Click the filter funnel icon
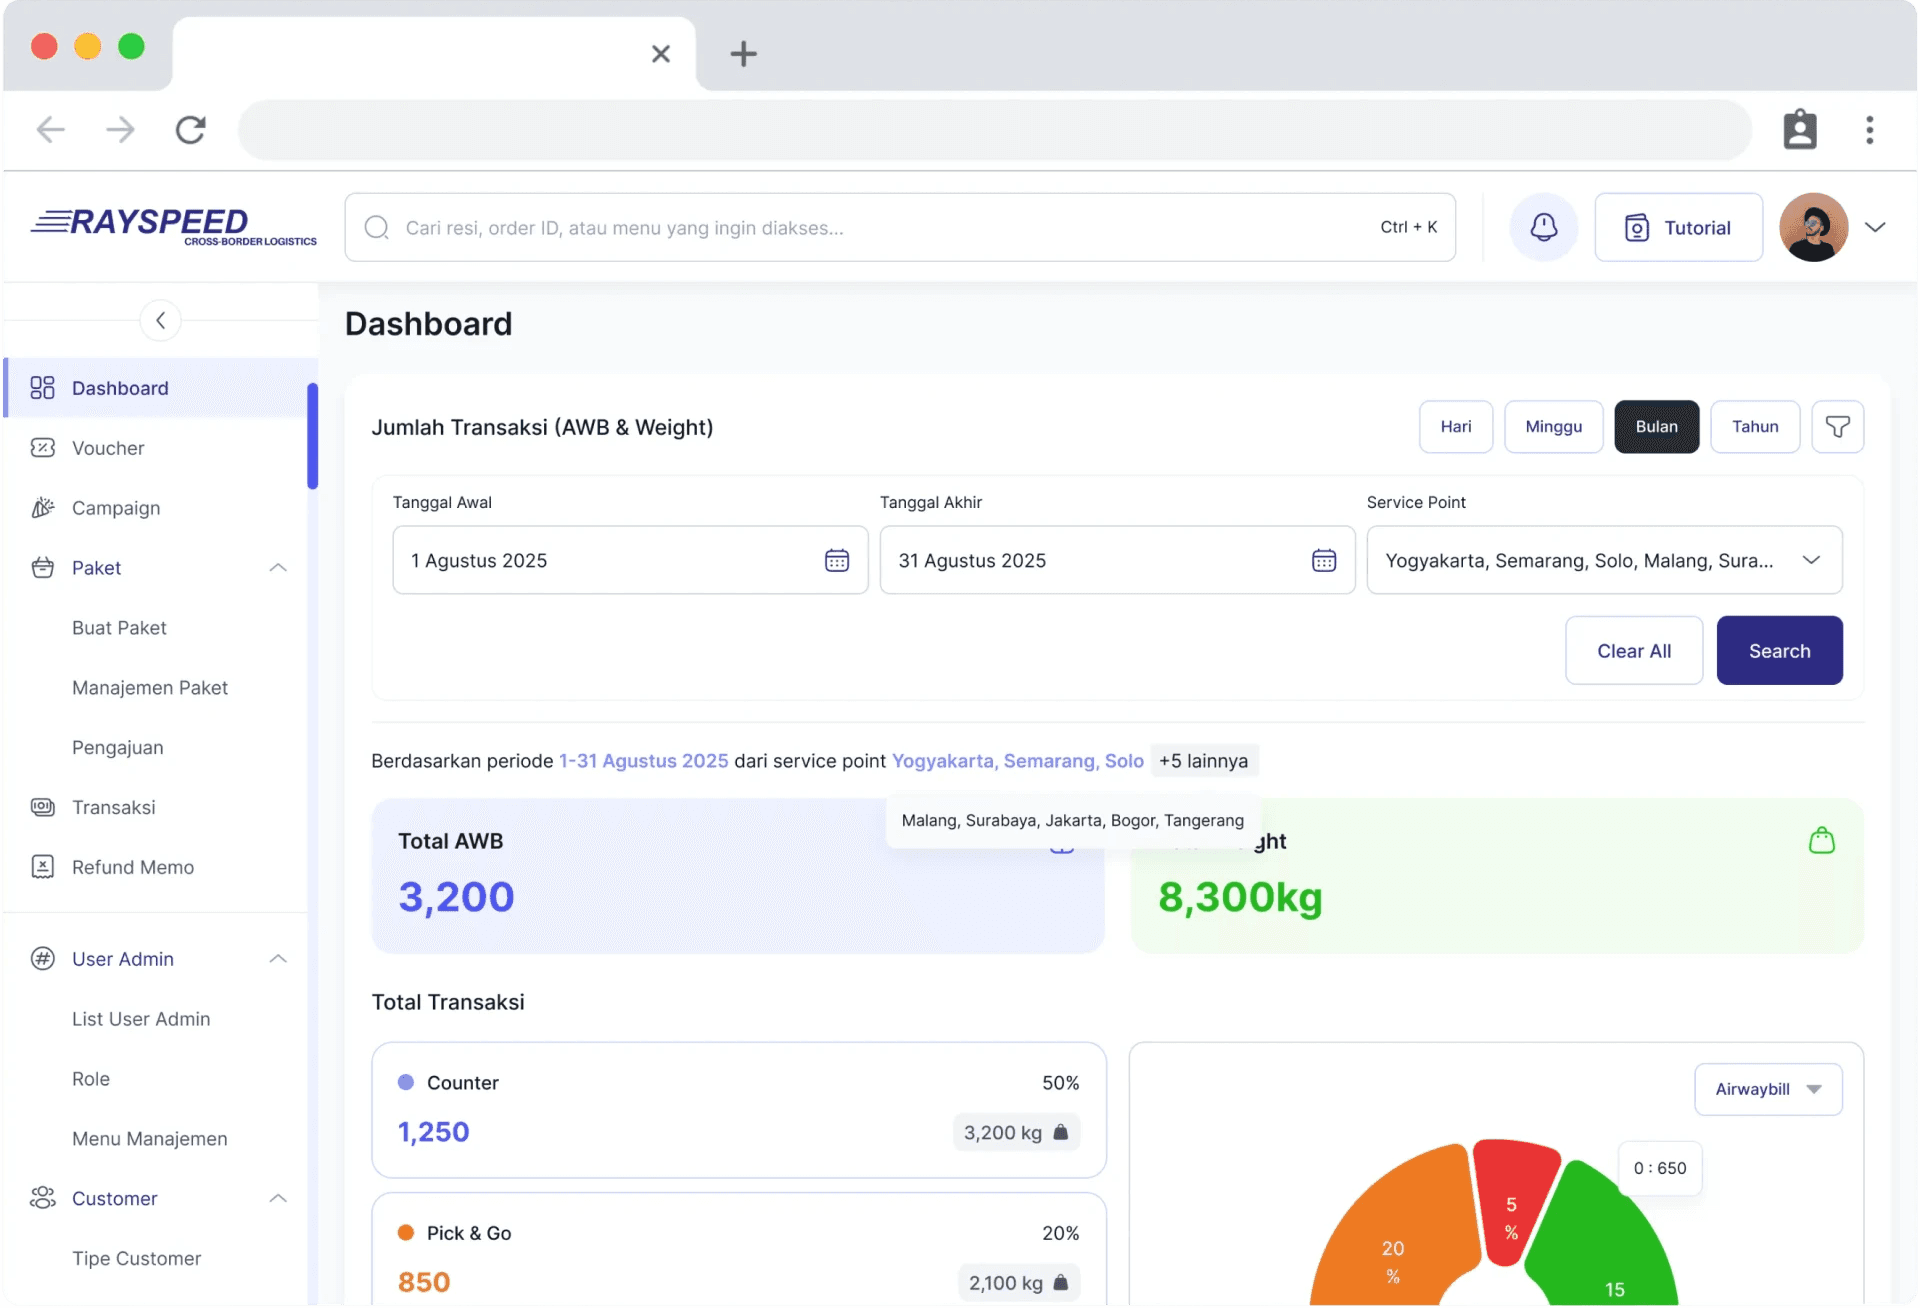The width and height of the screenshot is (1920, 1308). 1837,427
